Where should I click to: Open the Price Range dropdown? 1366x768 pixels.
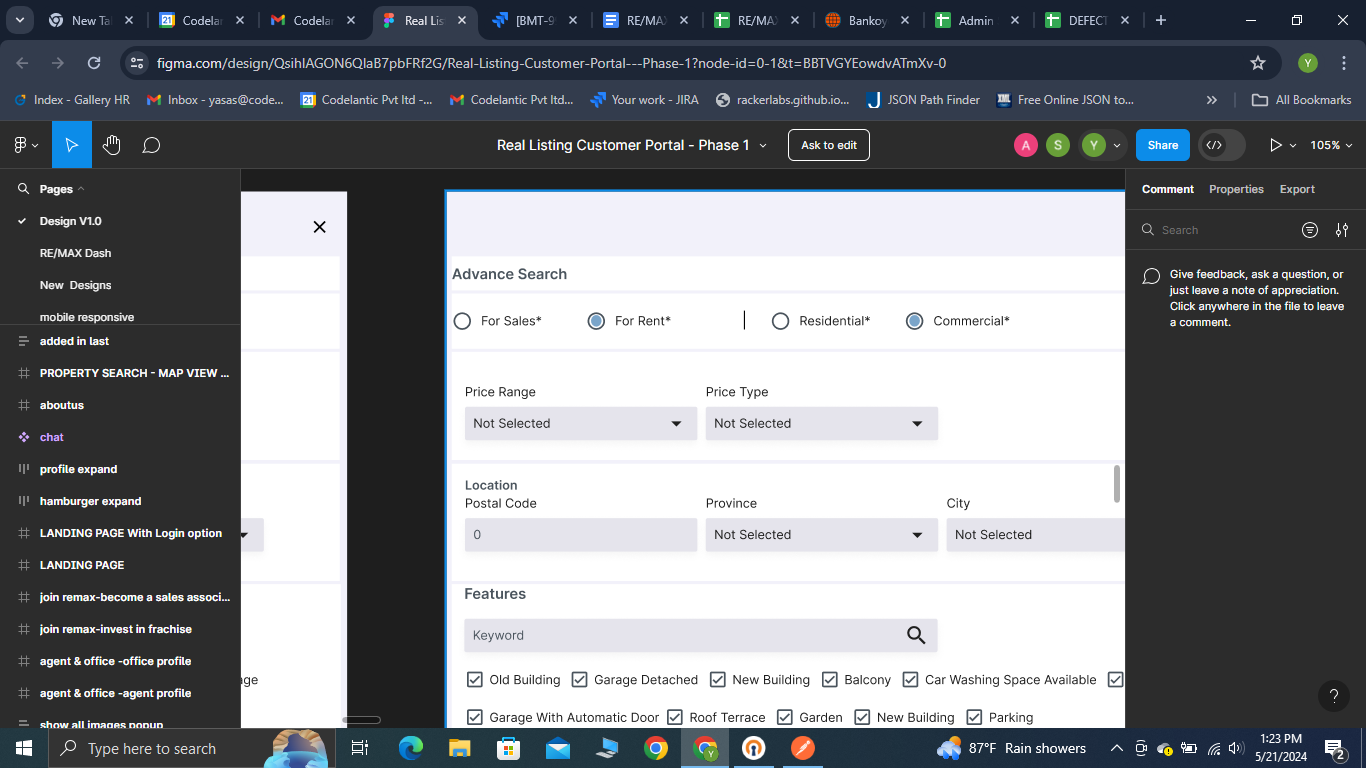(581, 423)
